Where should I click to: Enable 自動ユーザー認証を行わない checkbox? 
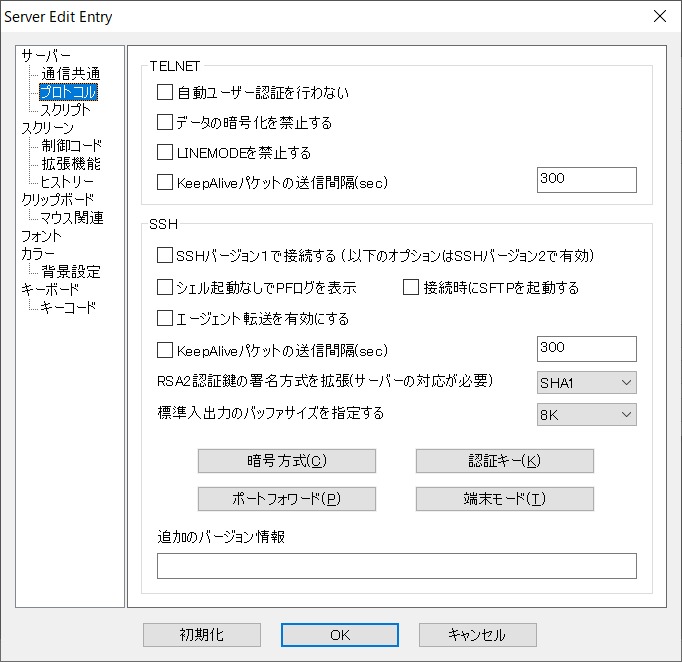click(165, 92)
